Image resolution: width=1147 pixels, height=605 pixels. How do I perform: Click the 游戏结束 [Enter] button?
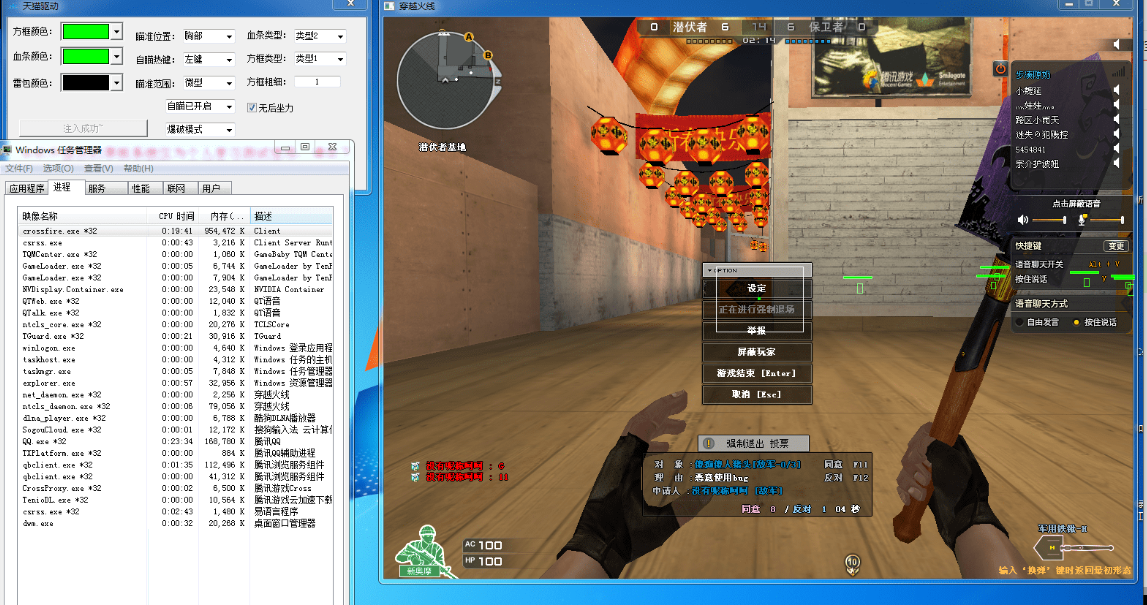(x=756, y=373)
